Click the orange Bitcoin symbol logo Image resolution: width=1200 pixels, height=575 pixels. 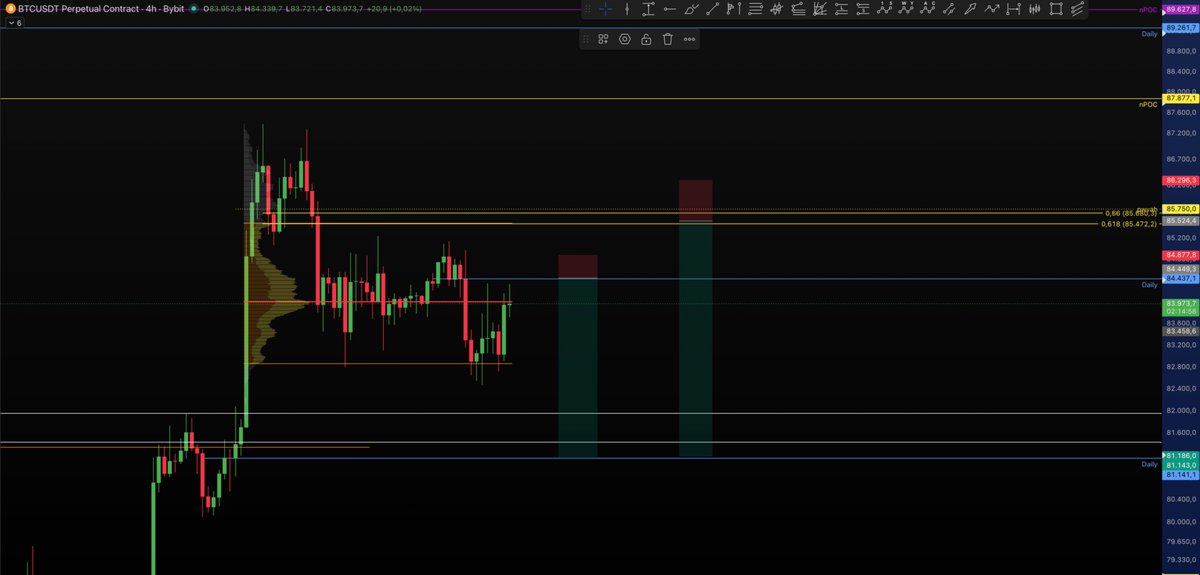9,8
